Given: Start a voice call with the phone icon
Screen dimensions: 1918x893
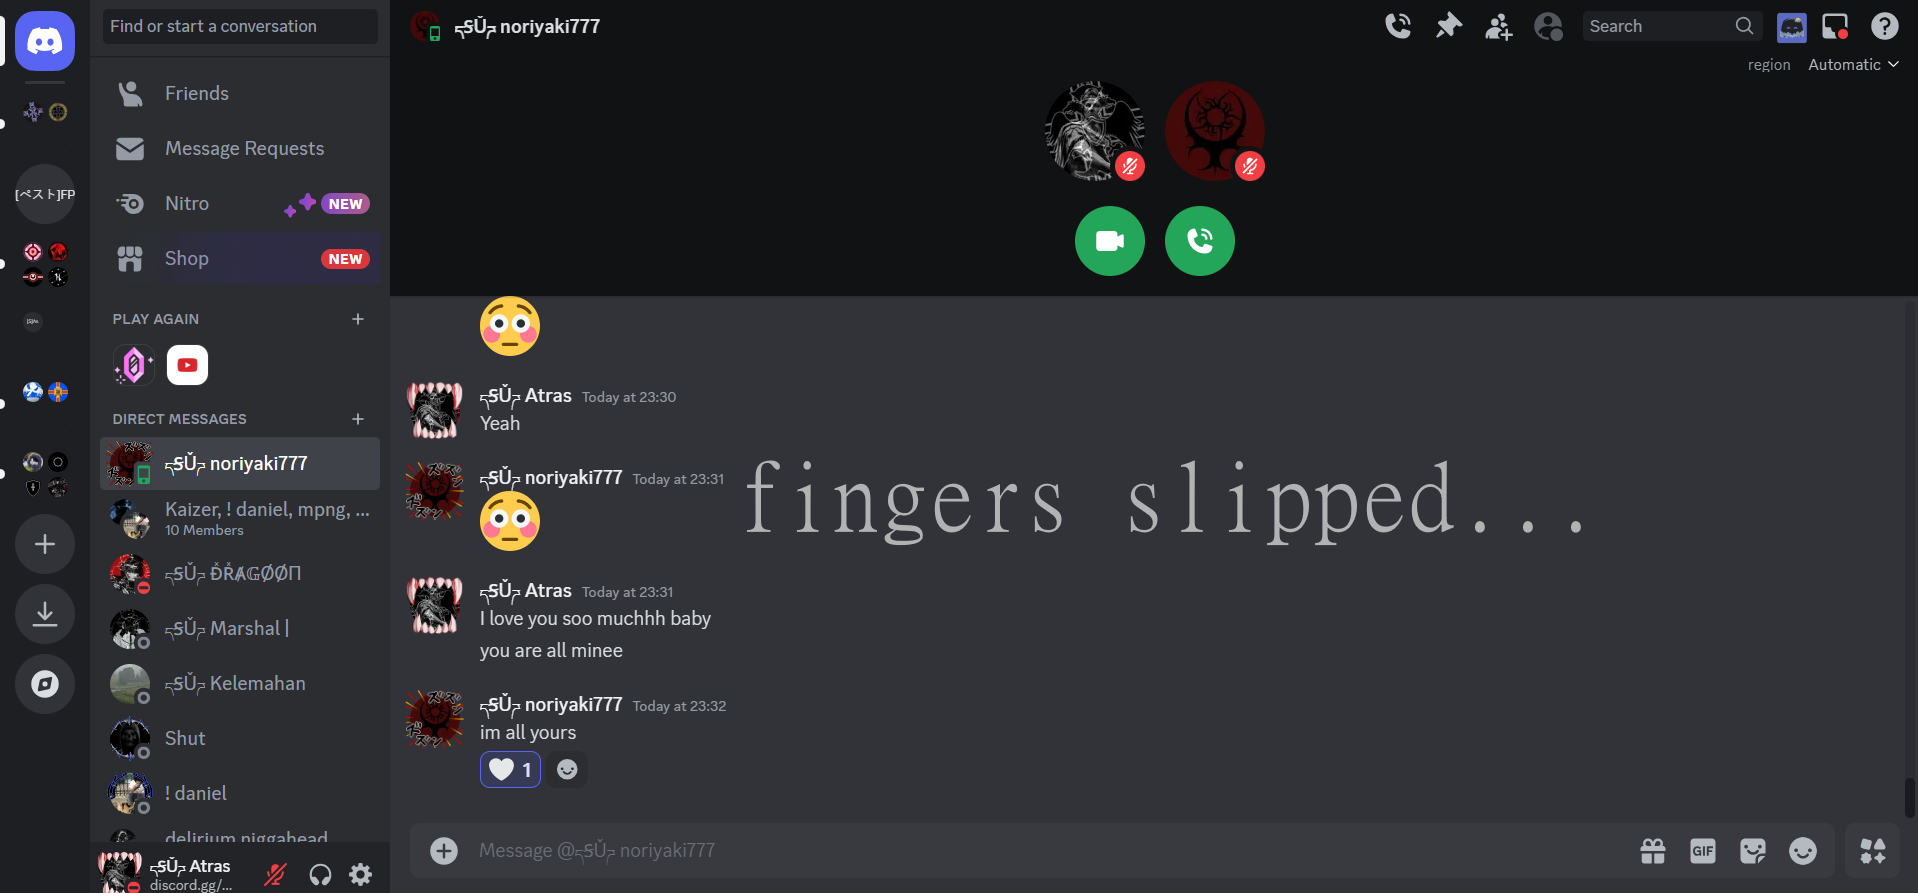Looking at the screenshot, I should point(1398,26).
